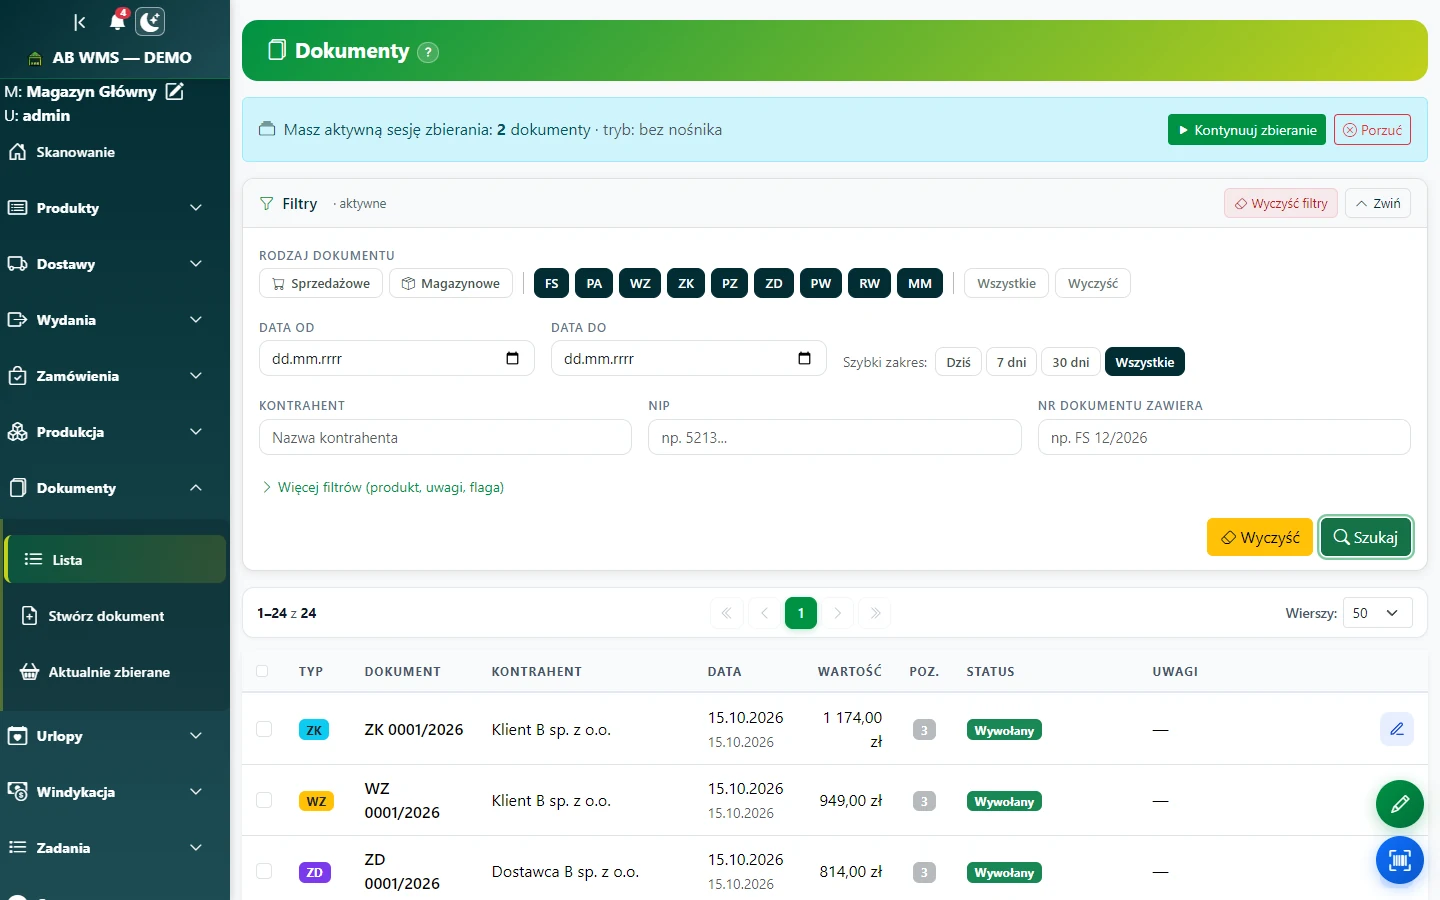Viewport: 1440px width, 900px height.
Task: Edit the Magazyn Główny warehouse selection
Action: click(174, 91)
